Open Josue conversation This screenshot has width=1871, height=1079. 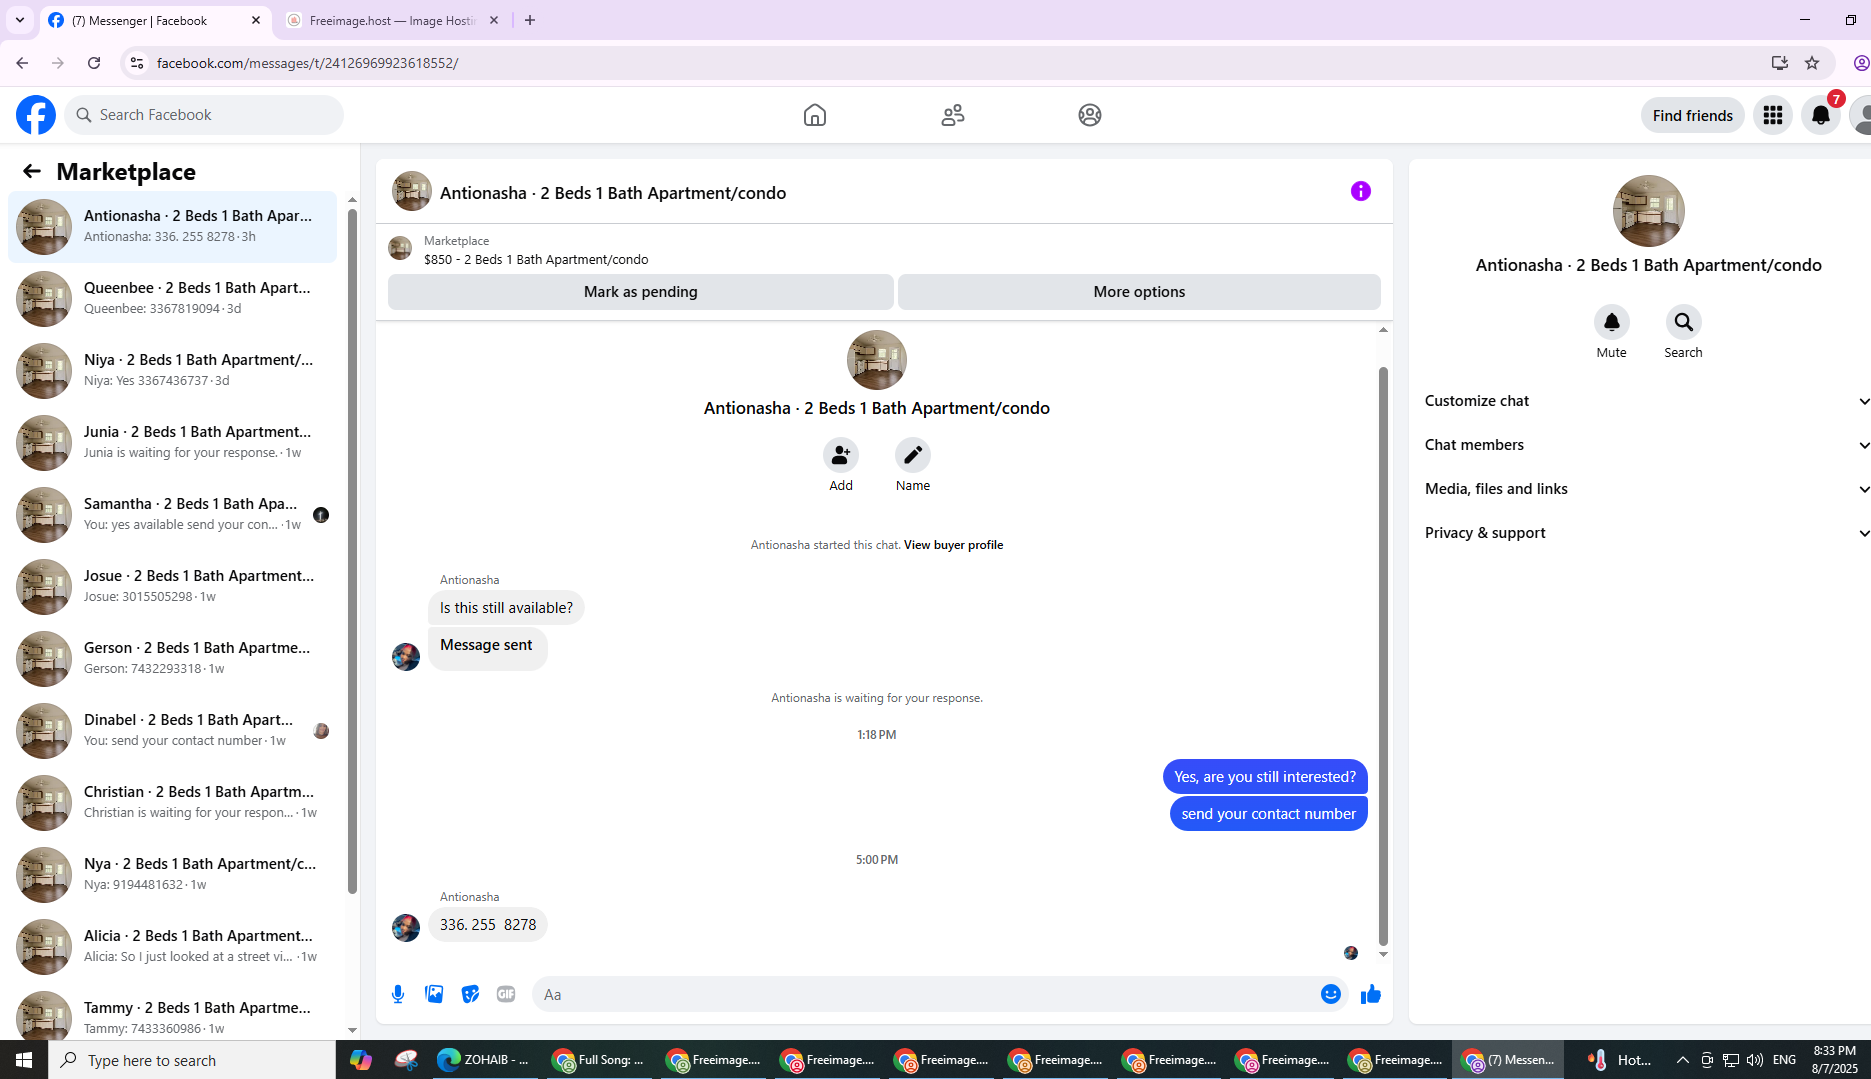click(172, 587)
